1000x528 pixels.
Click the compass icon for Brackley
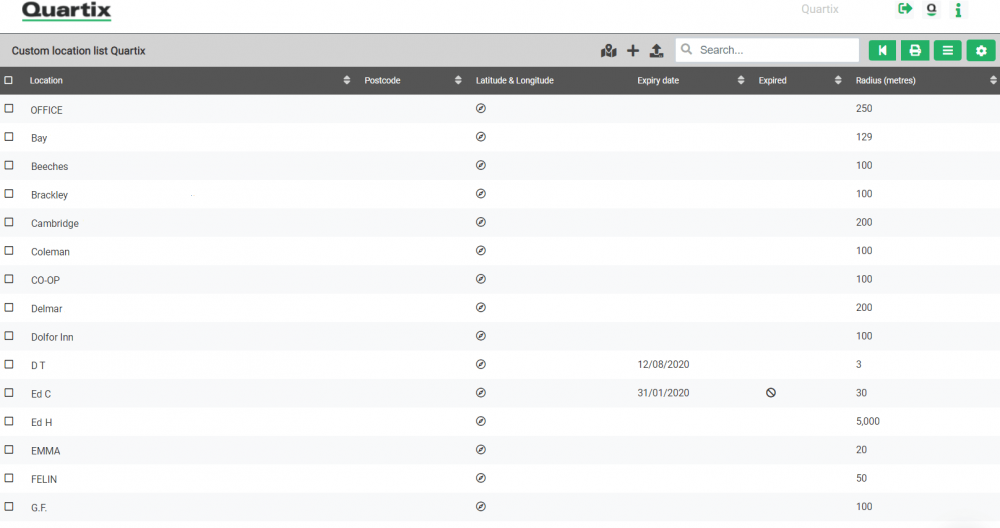(481, 194)
